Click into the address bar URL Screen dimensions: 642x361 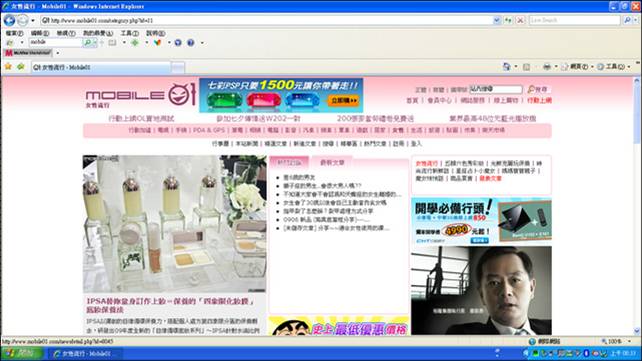click(266, 20)
